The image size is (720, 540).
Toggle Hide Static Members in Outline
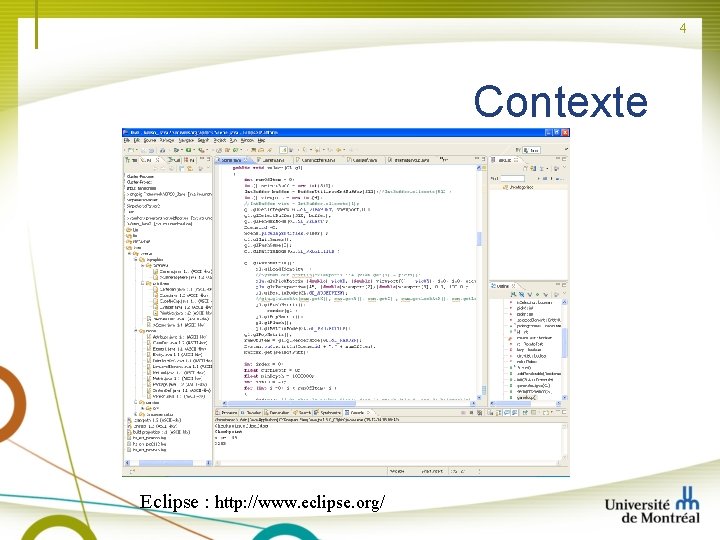pyautogui.click(x=530, y=294)
